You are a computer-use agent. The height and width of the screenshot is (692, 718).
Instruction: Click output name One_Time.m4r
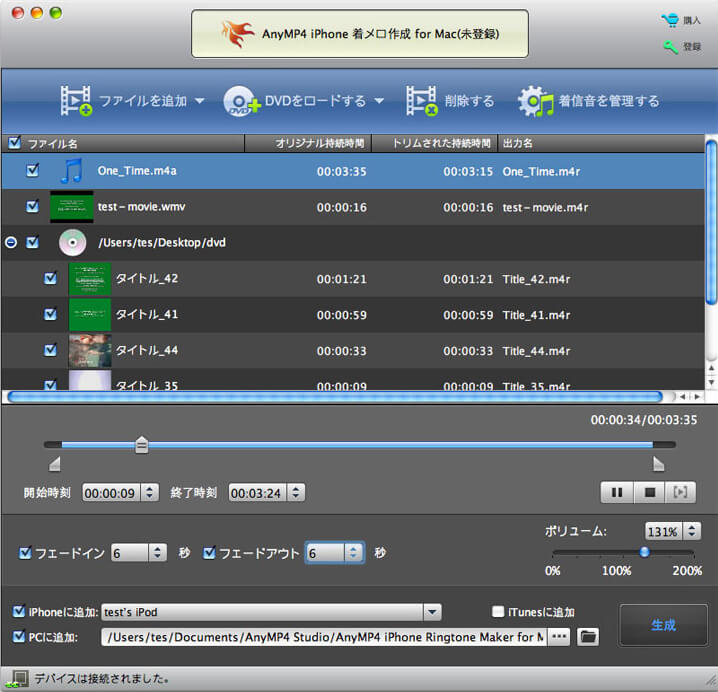[541, 172]
